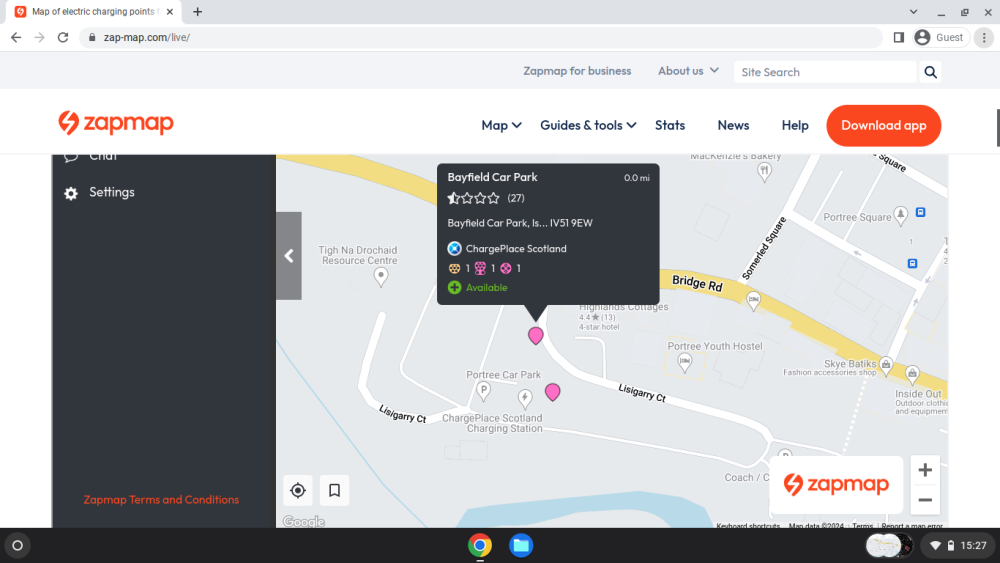1000x563 pixels.
Task: Click the Portree Square monument marker
Action: click(901, 216)
